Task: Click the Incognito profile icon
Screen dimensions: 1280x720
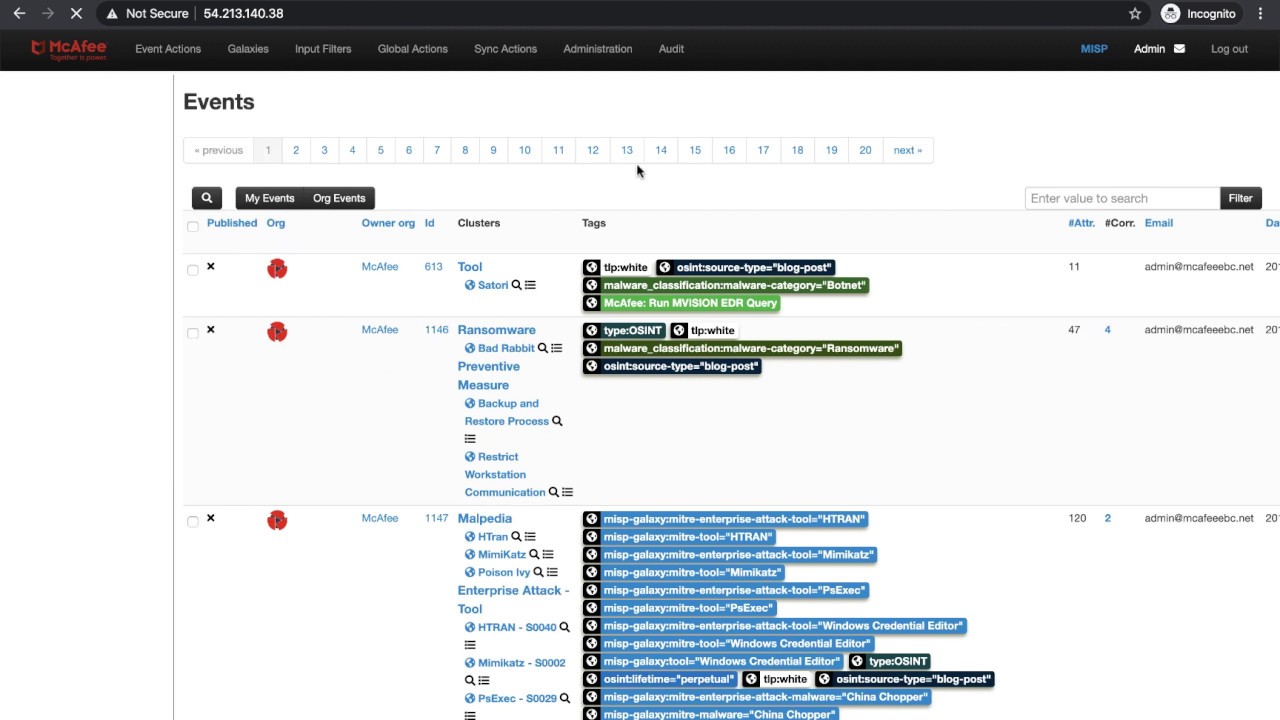Action: pos(1170,14)
